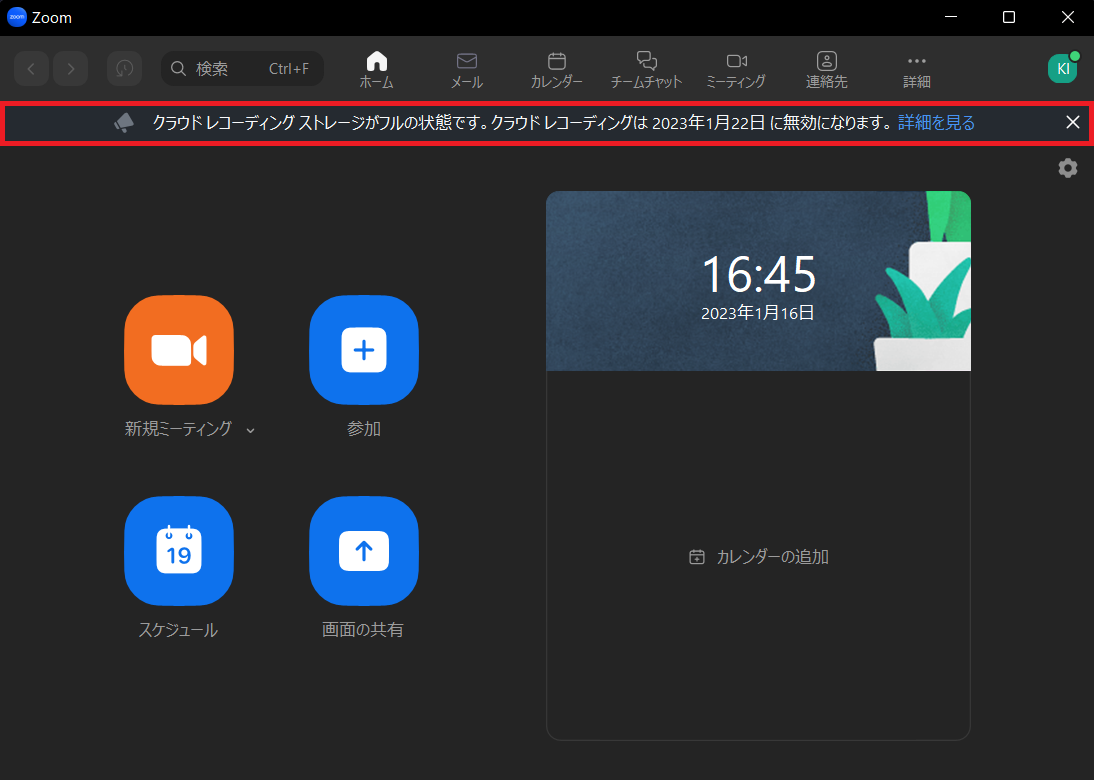Click the Share Screen (画面の共有) arrow icon
Screen dimensions: 1094x780
point(364,551)
